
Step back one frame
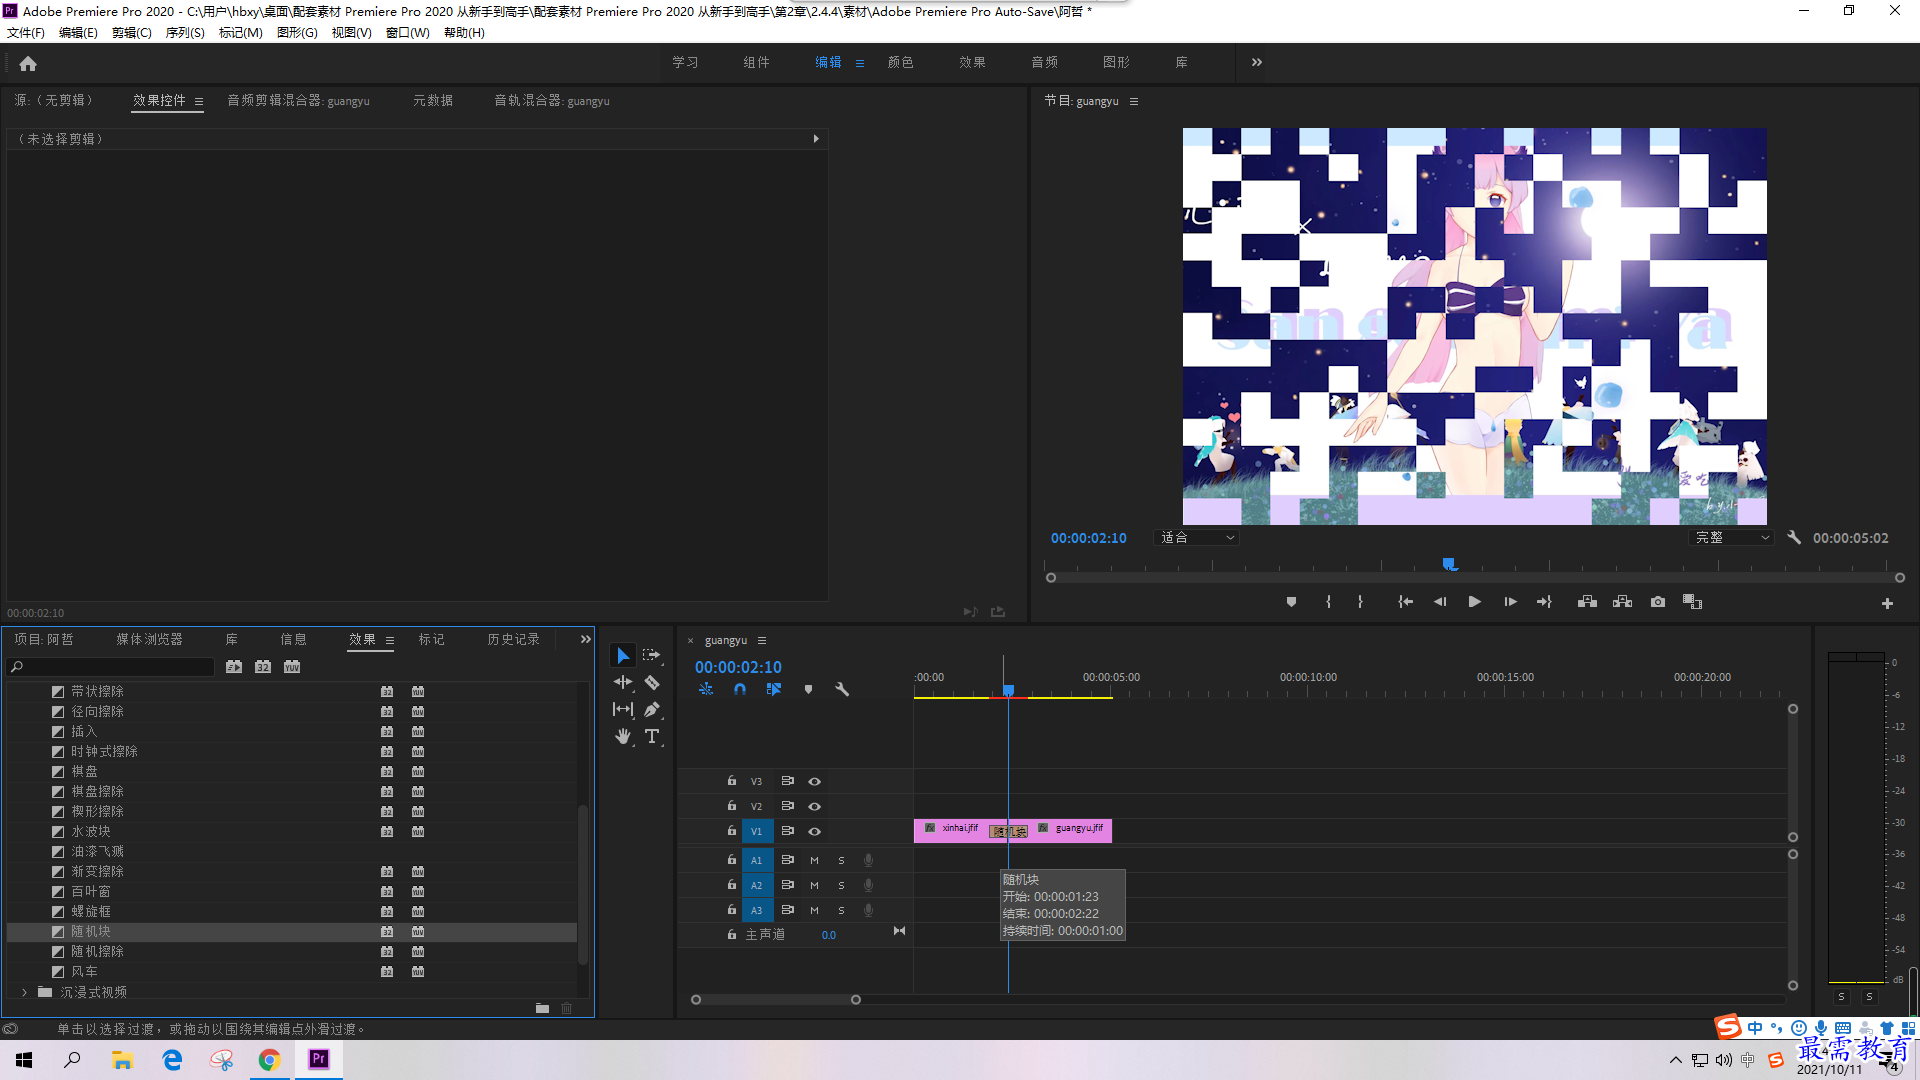point(1440,602)
